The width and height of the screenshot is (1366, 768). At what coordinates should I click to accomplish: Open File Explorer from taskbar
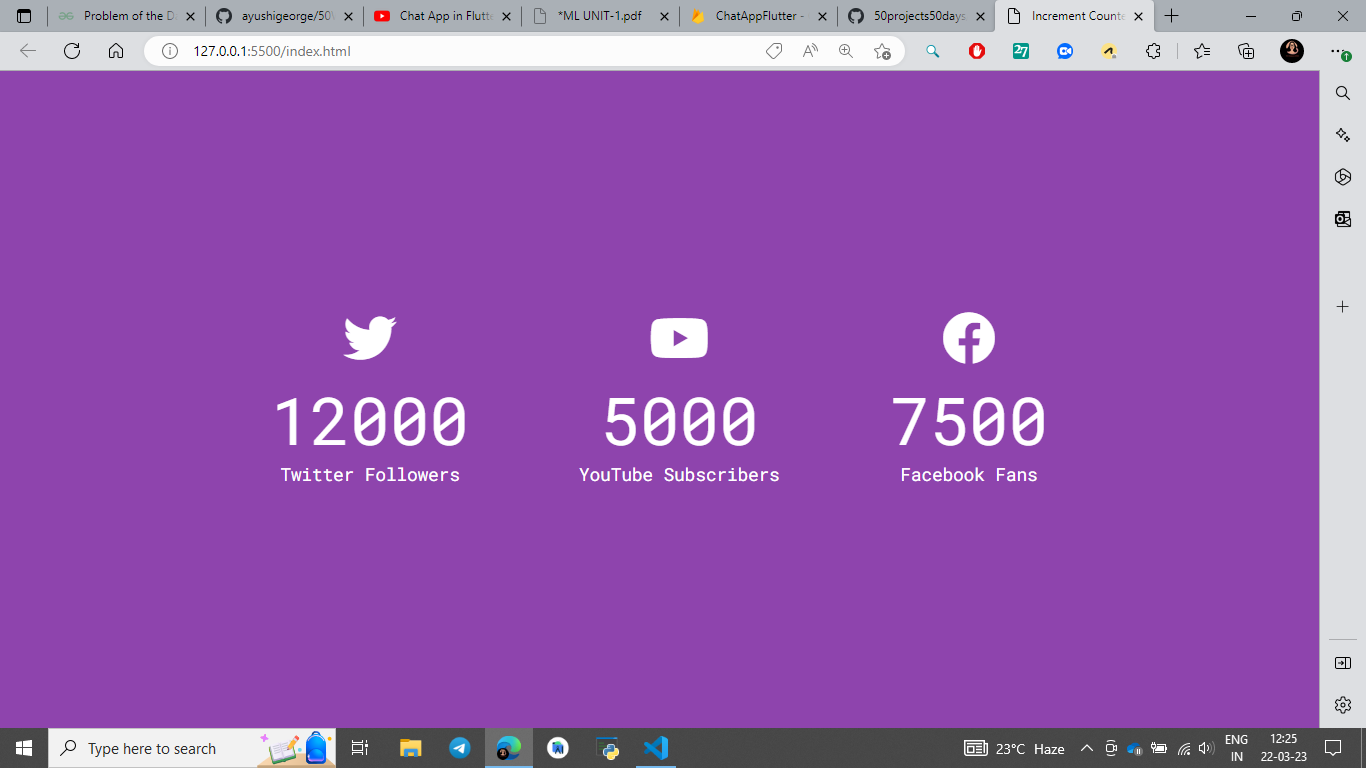coord(411,748)
